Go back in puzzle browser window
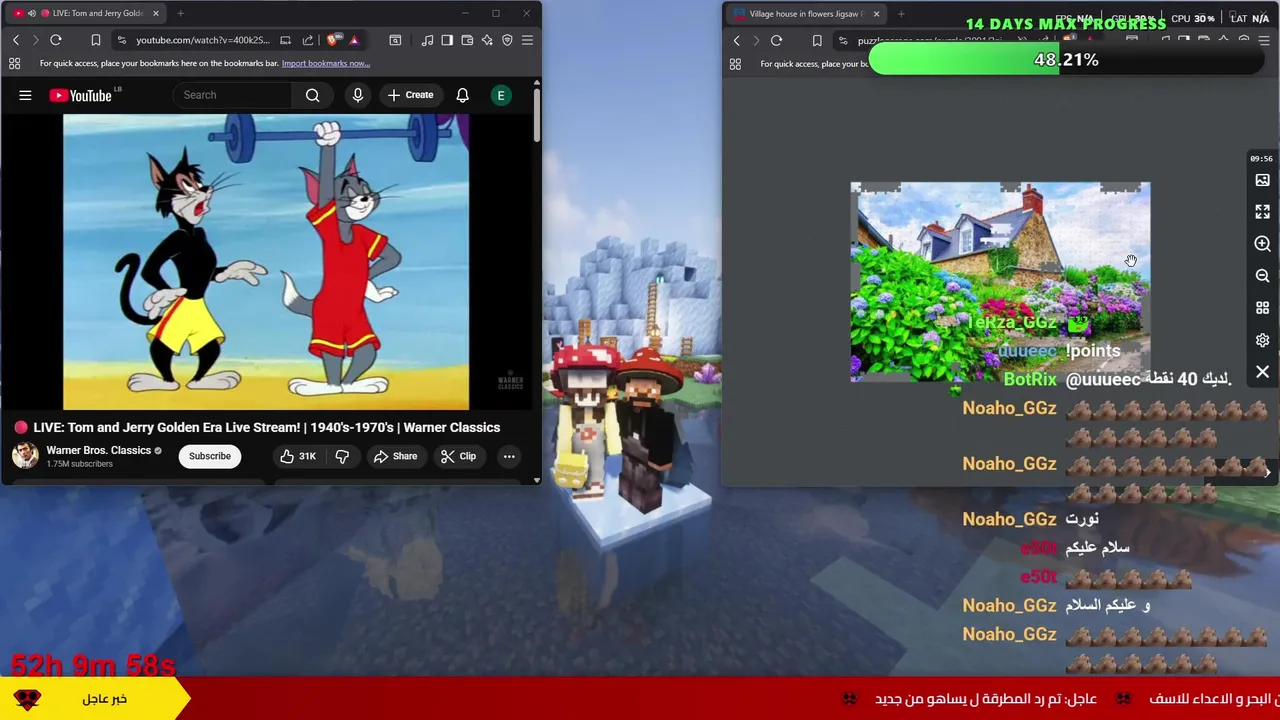This screenshot has height=720, width=1280. (x=737, y=41)
